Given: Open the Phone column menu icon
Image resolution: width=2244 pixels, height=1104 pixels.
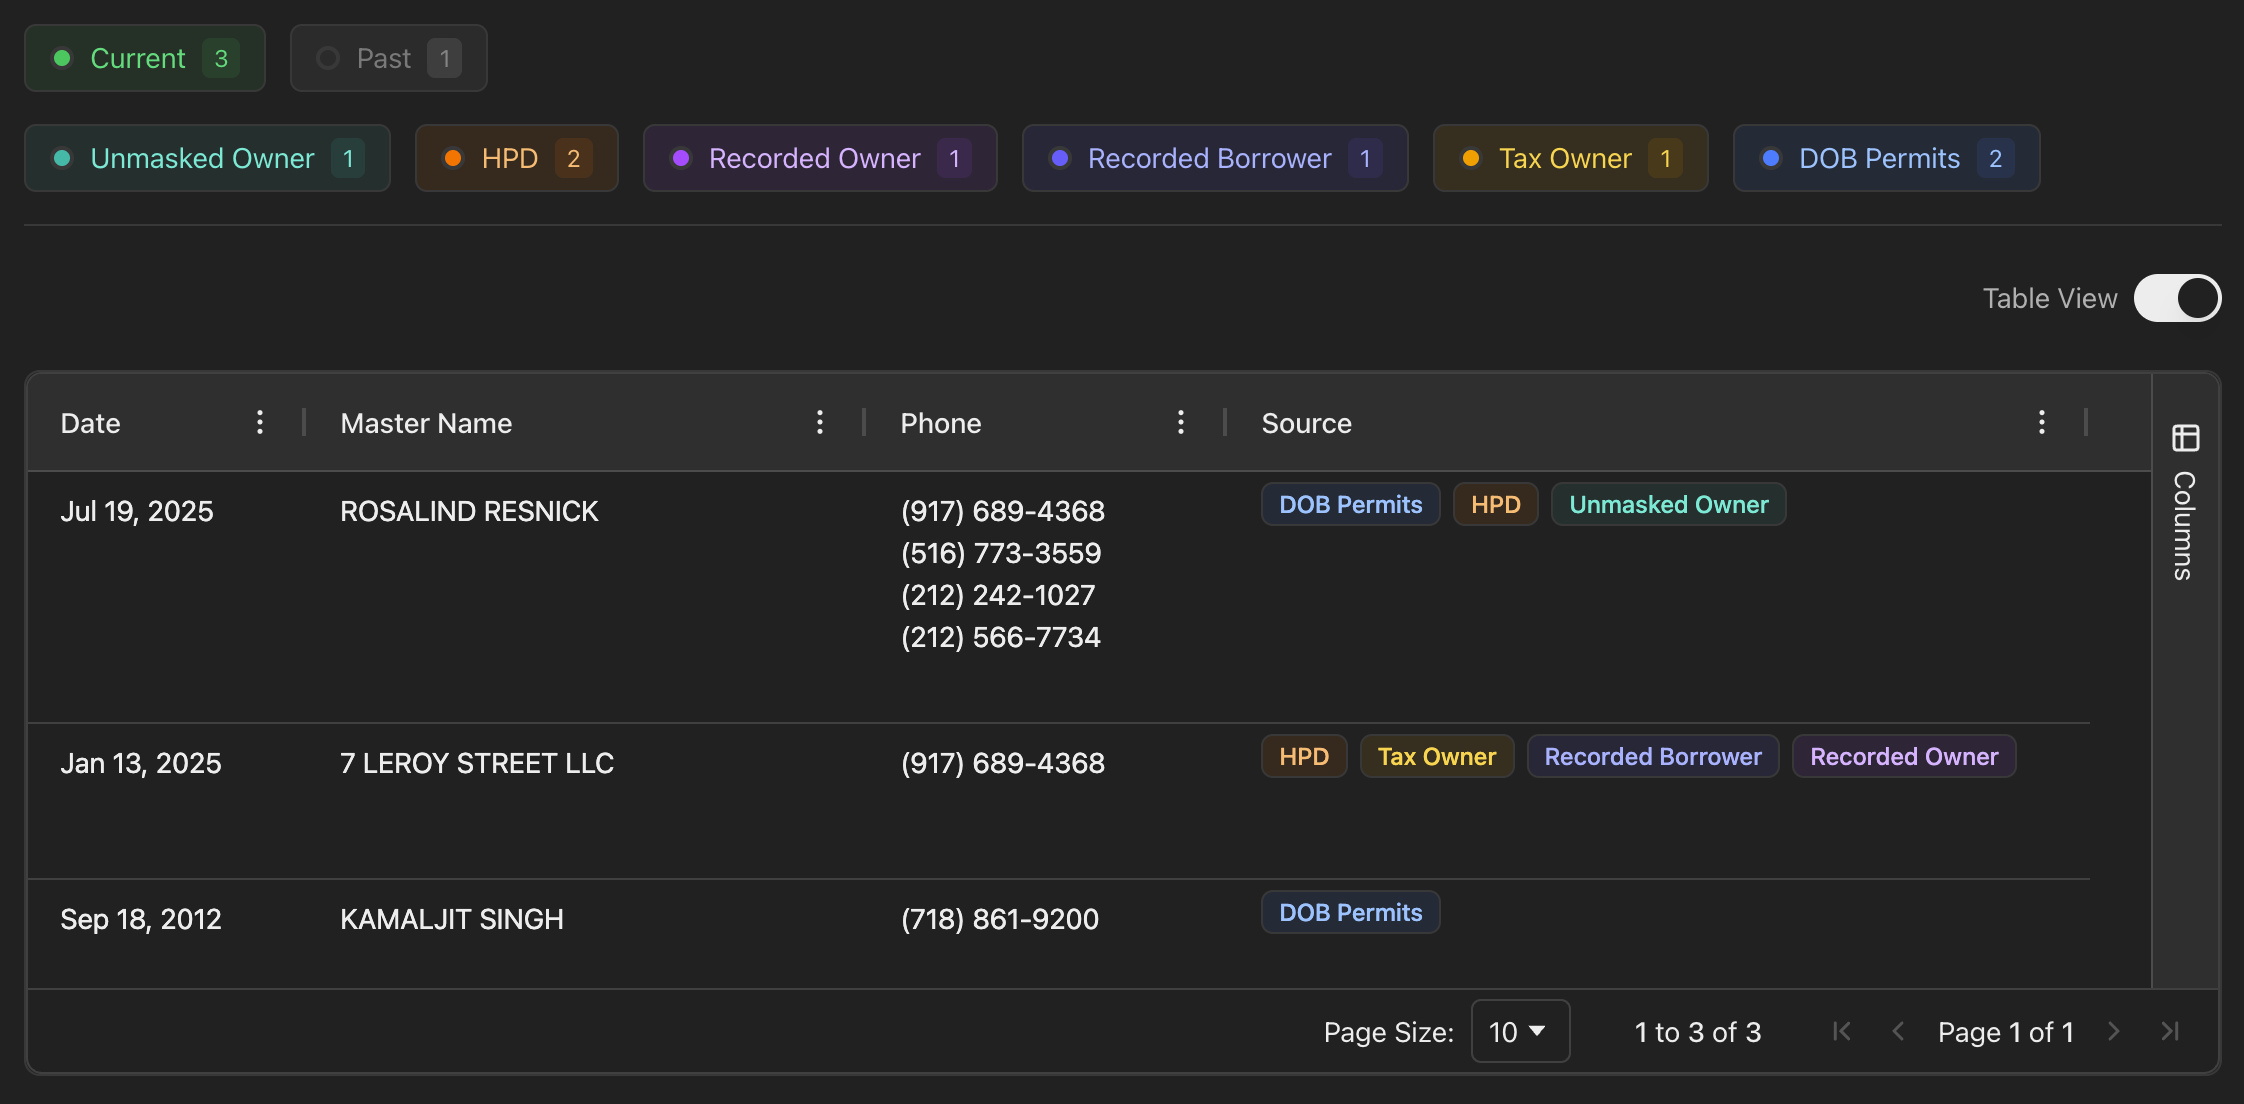Looking at the screenshot, I should click(x=1181, y=422).
